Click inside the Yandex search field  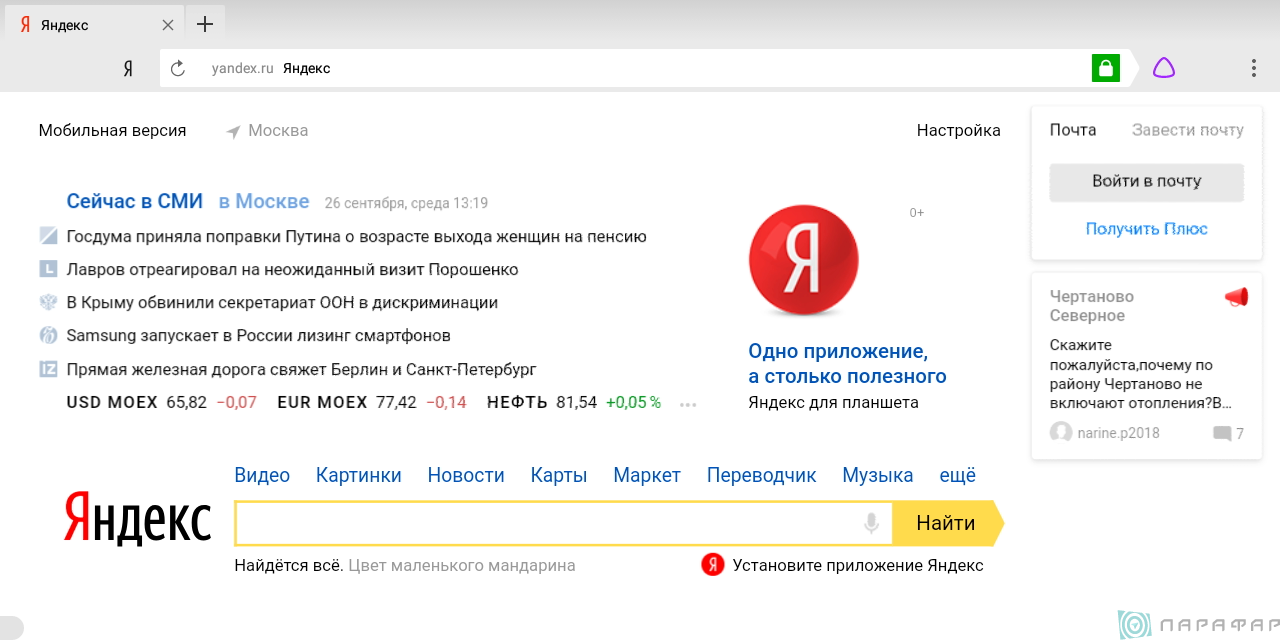(545, 523)
